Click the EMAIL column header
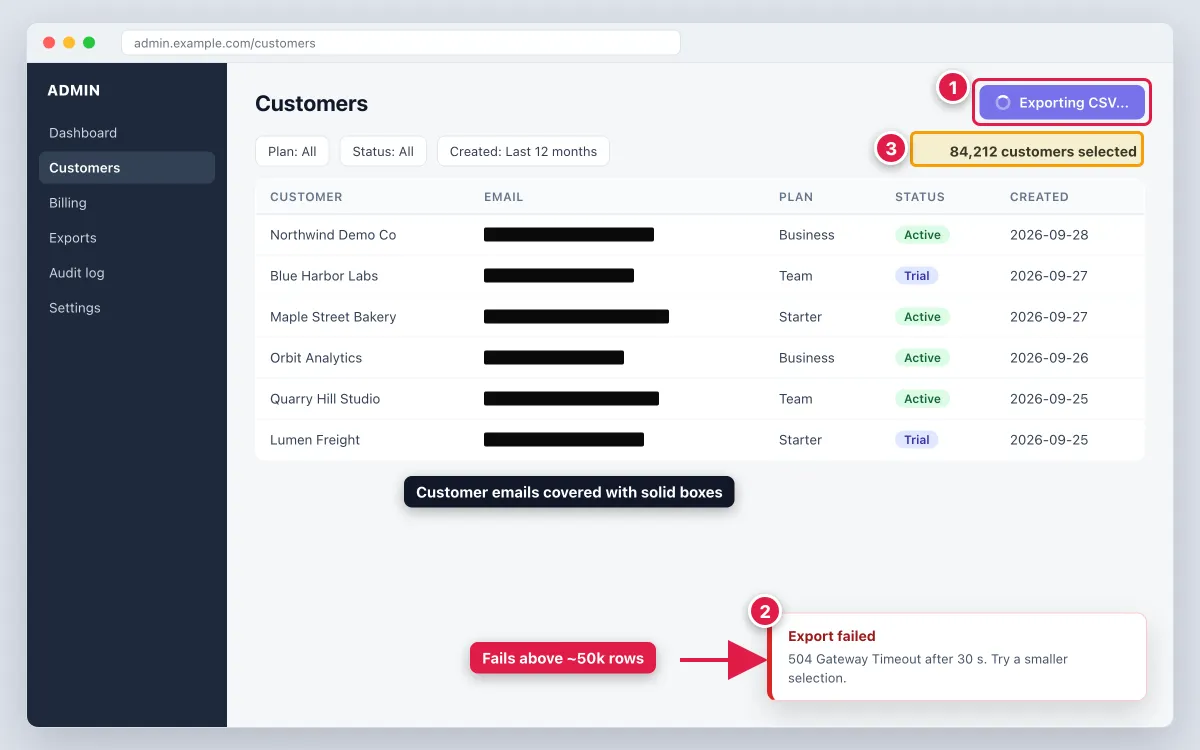1200x750 pixels. click(503, 197)
